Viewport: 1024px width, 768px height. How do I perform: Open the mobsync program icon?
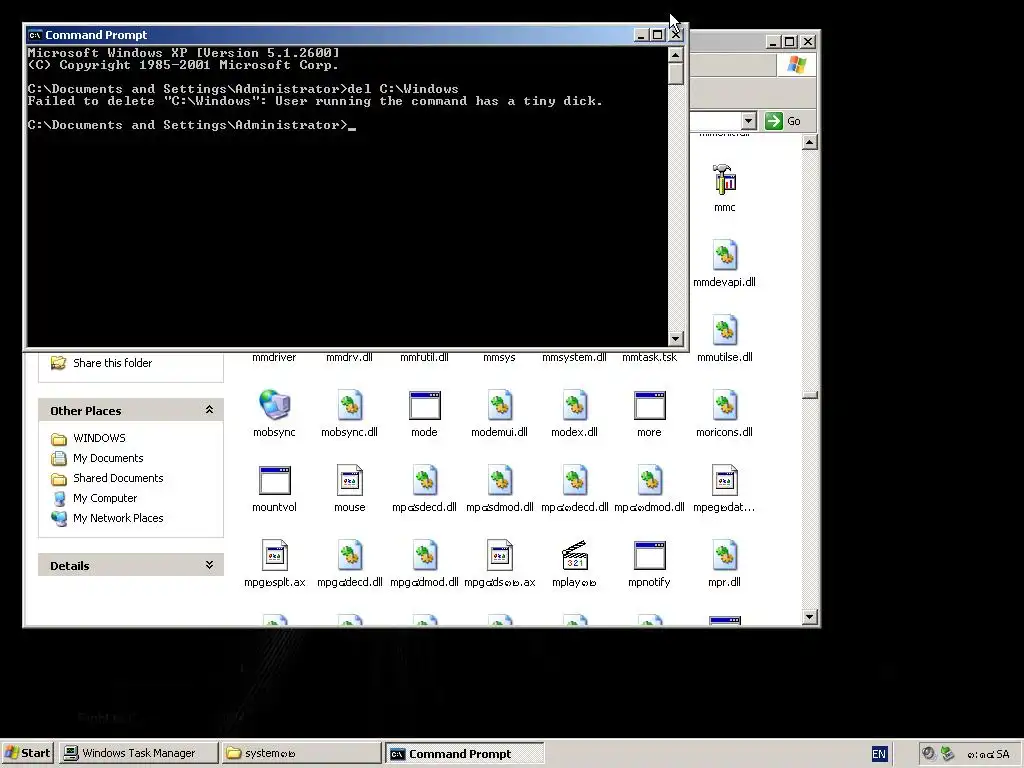click(274, 405)
